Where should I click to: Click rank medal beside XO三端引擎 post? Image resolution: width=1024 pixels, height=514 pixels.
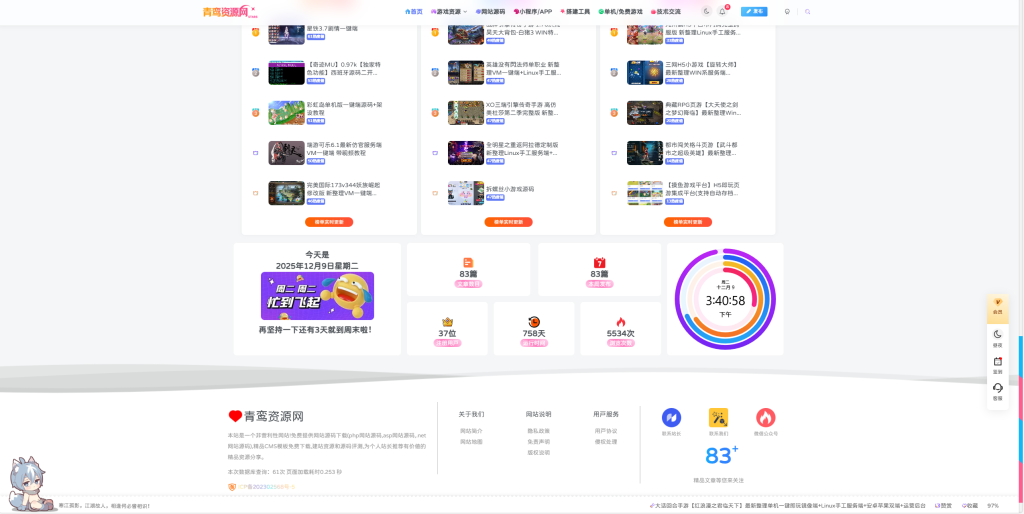pos(435,112)
